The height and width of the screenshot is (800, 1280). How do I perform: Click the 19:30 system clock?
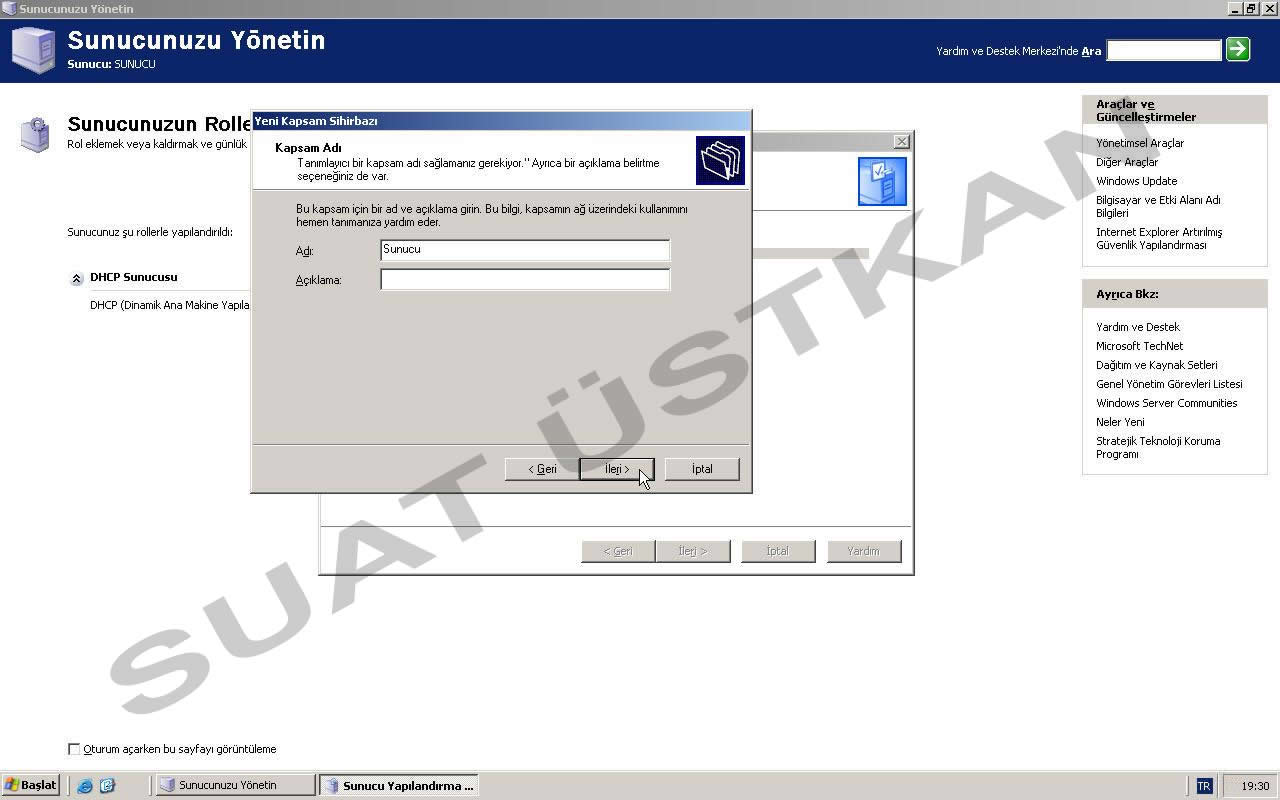[x=1255, y=786]
